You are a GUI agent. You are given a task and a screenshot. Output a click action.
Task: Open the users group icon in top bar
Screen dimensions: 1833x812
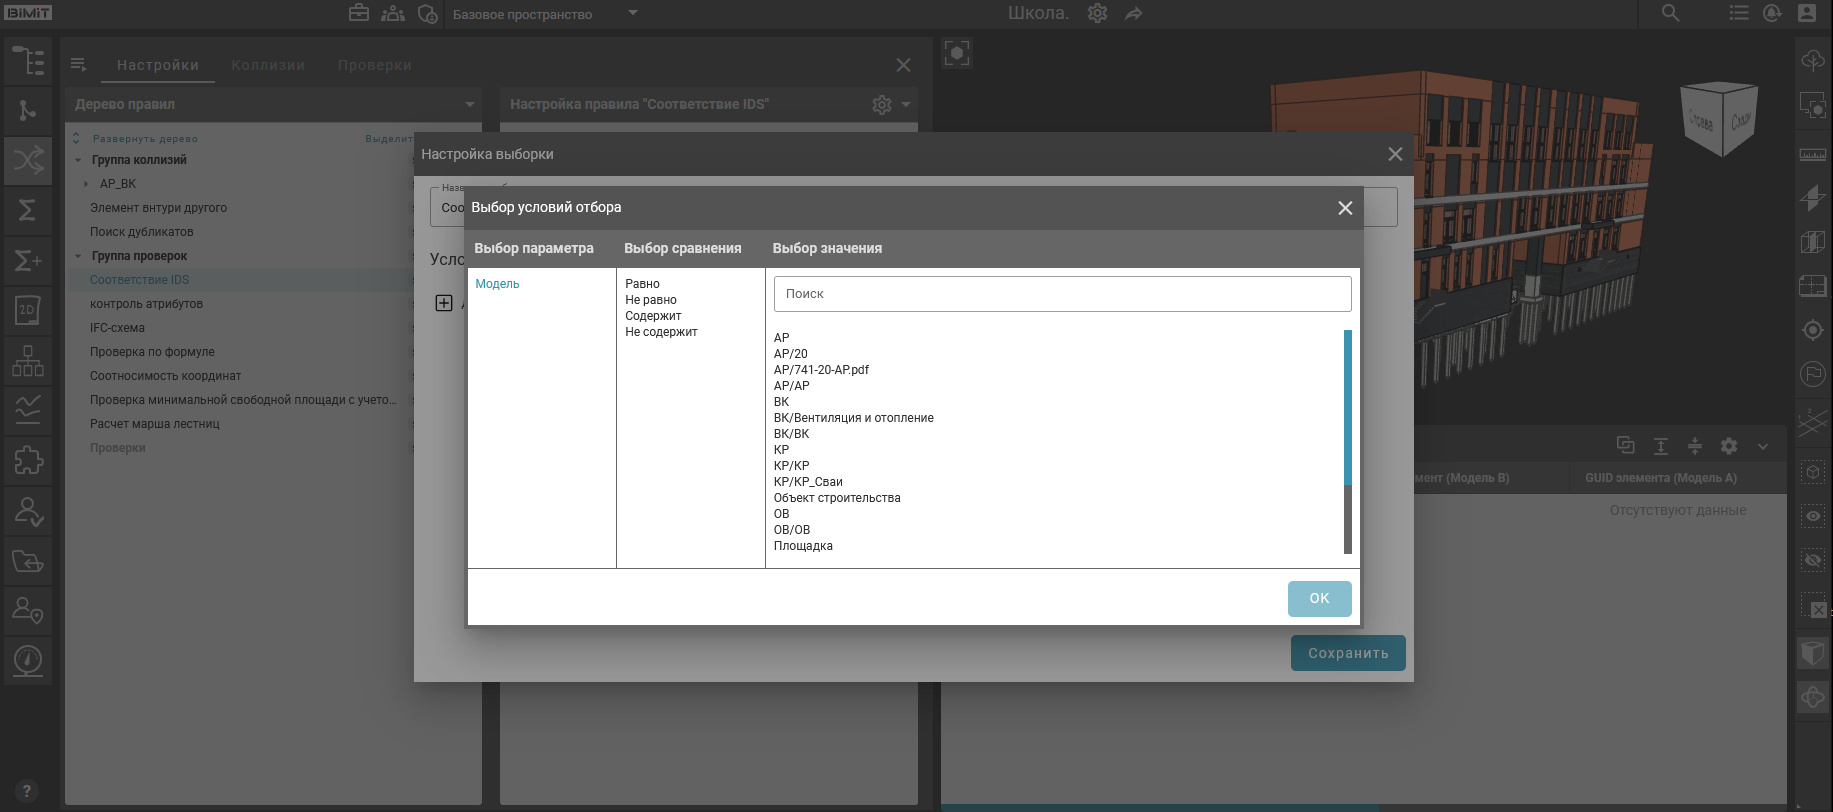point(393,13)
